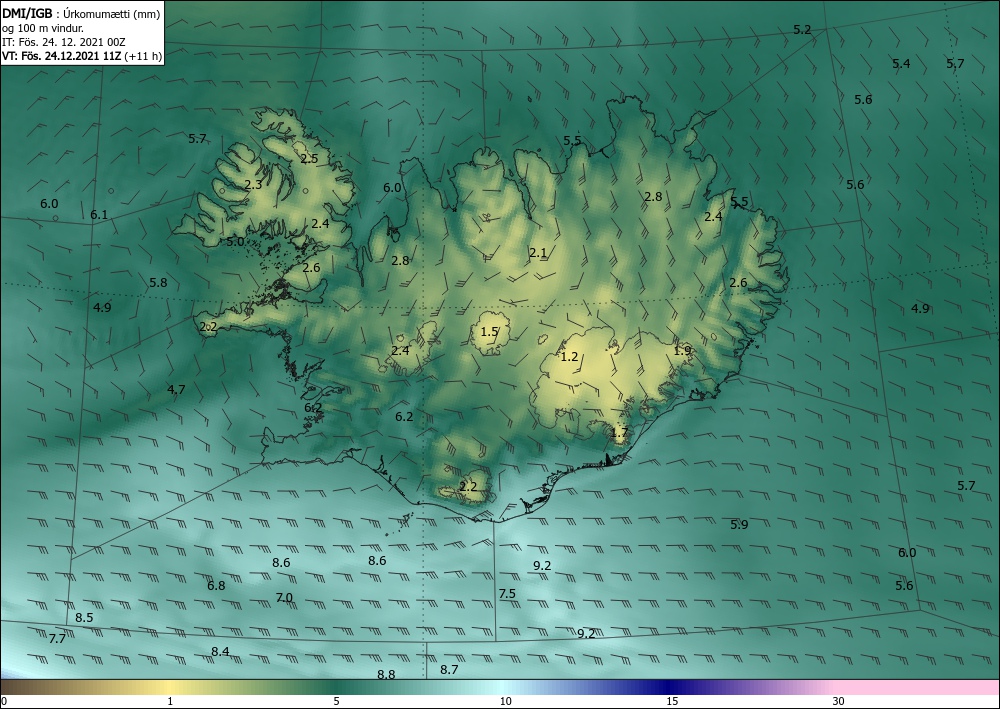Click the 30 label on the color scale
Screen dimensions: 1000x709
click(838, 701)
